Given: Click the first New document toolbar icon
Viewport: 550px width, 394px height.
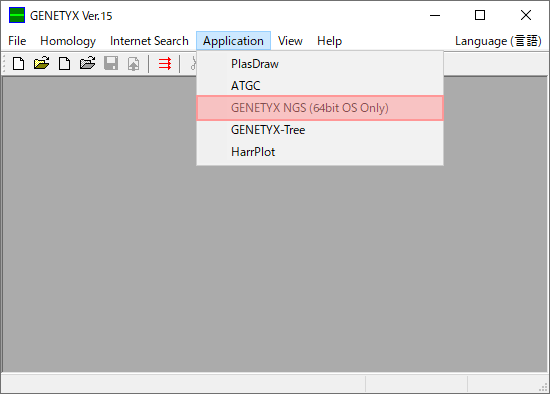Looking at the screenshot, I should click(19, 64).
